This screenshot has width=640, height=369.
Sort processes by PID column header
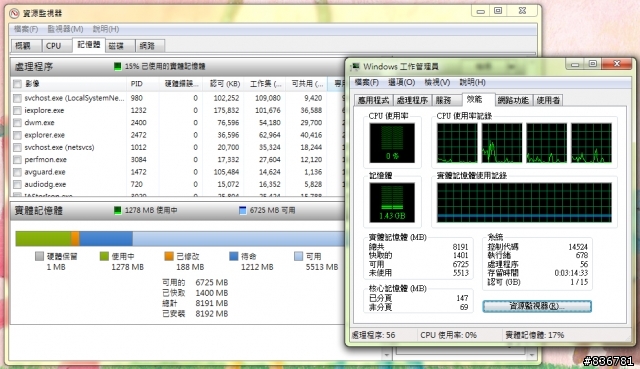click(x=143, y=84)
